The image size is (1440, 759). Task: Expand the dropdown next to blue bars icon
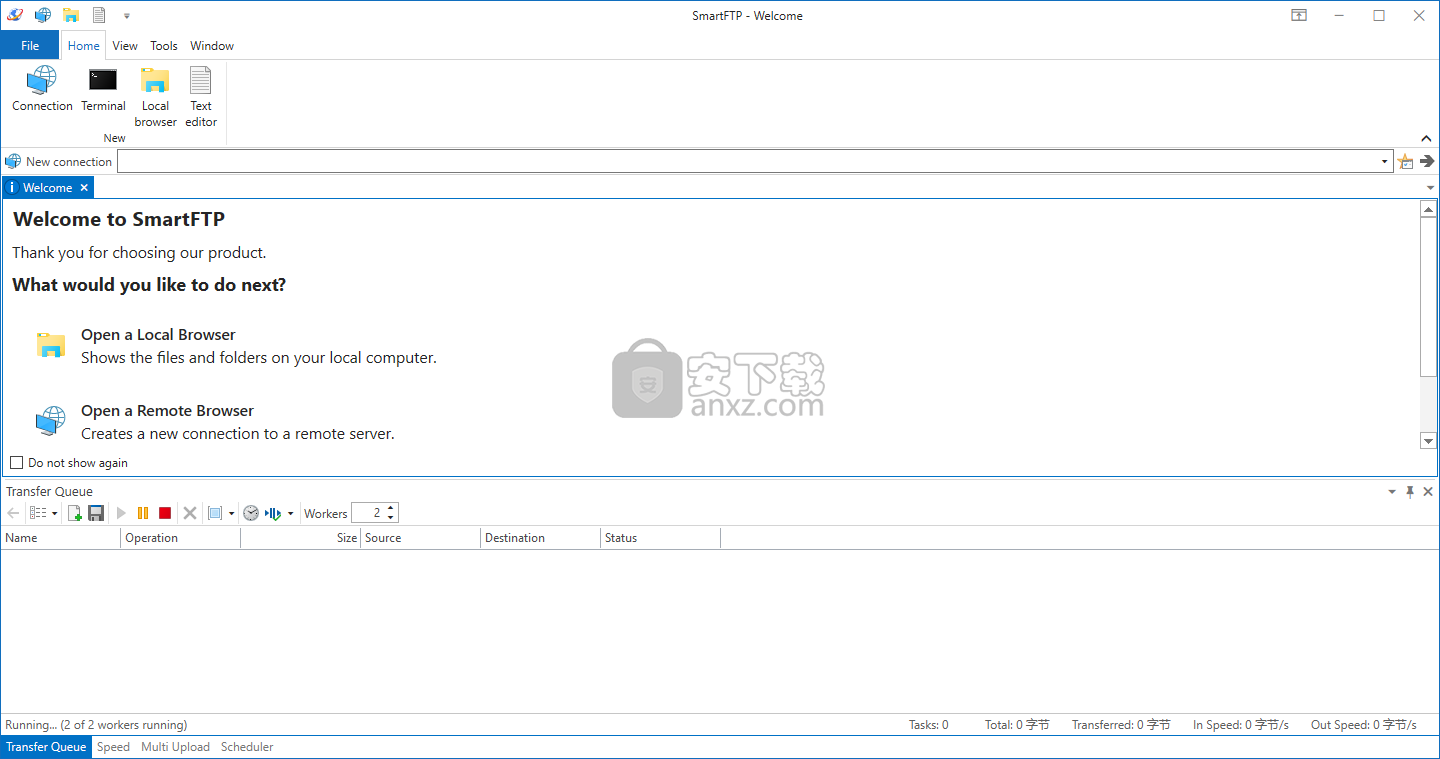(291, 513)
